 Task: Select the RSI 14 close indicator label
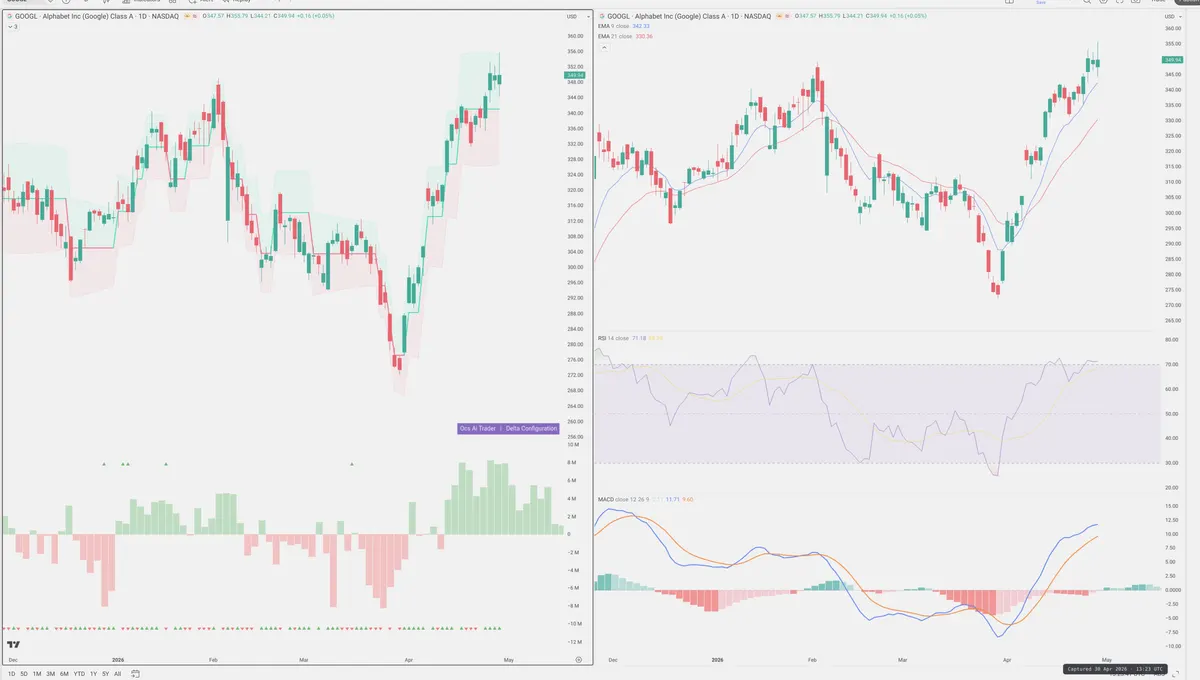(x=615, y=338)
